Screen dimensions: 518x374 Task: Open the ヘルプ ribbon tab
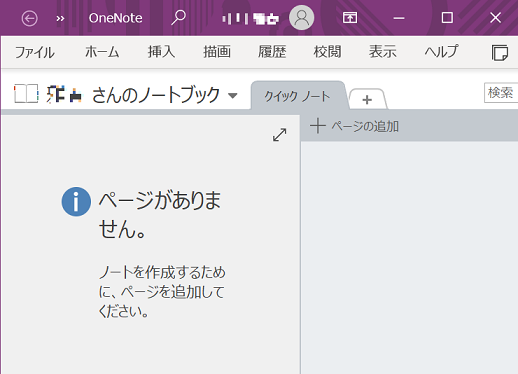point(442,52)
